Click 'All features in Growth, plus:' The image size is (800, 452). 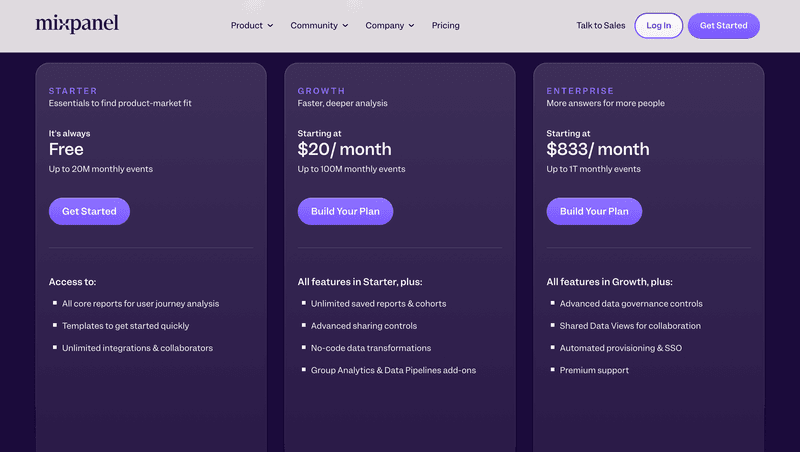609,282
